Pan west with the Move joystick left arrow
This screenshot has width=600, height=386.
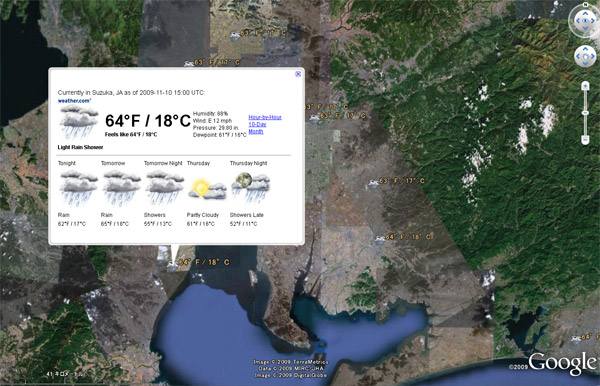(578, 56)
